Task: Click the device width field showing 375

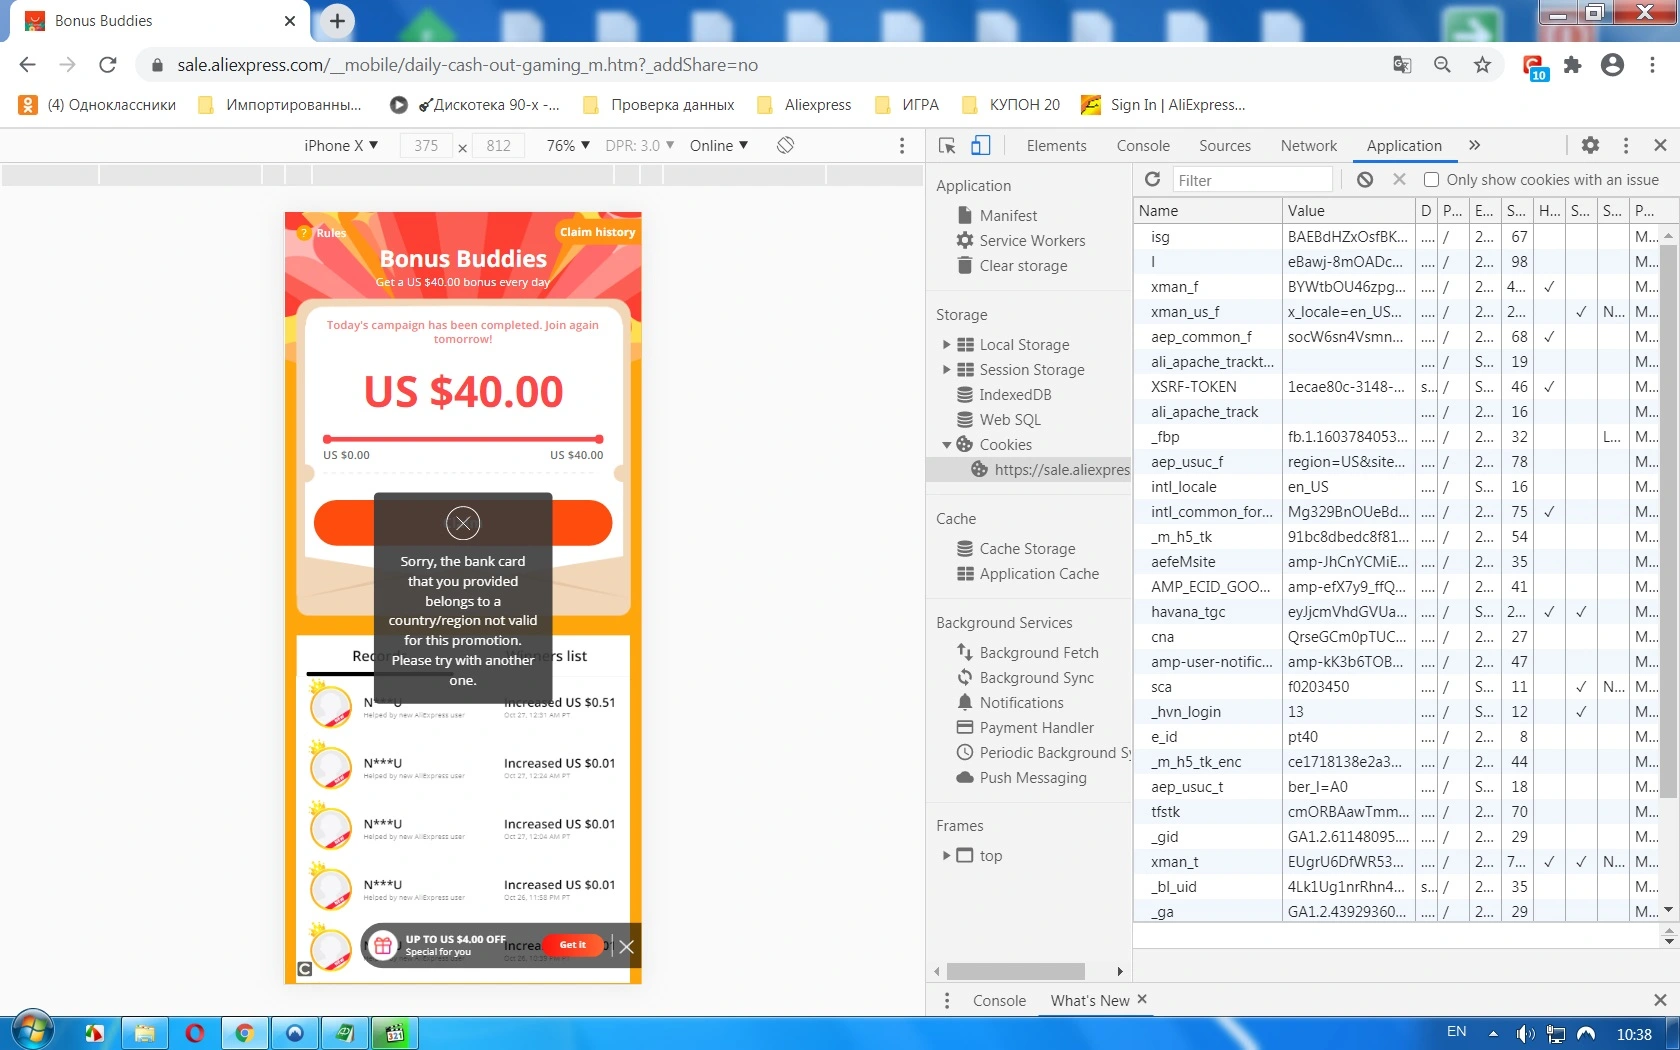Action: coord(426,145)
